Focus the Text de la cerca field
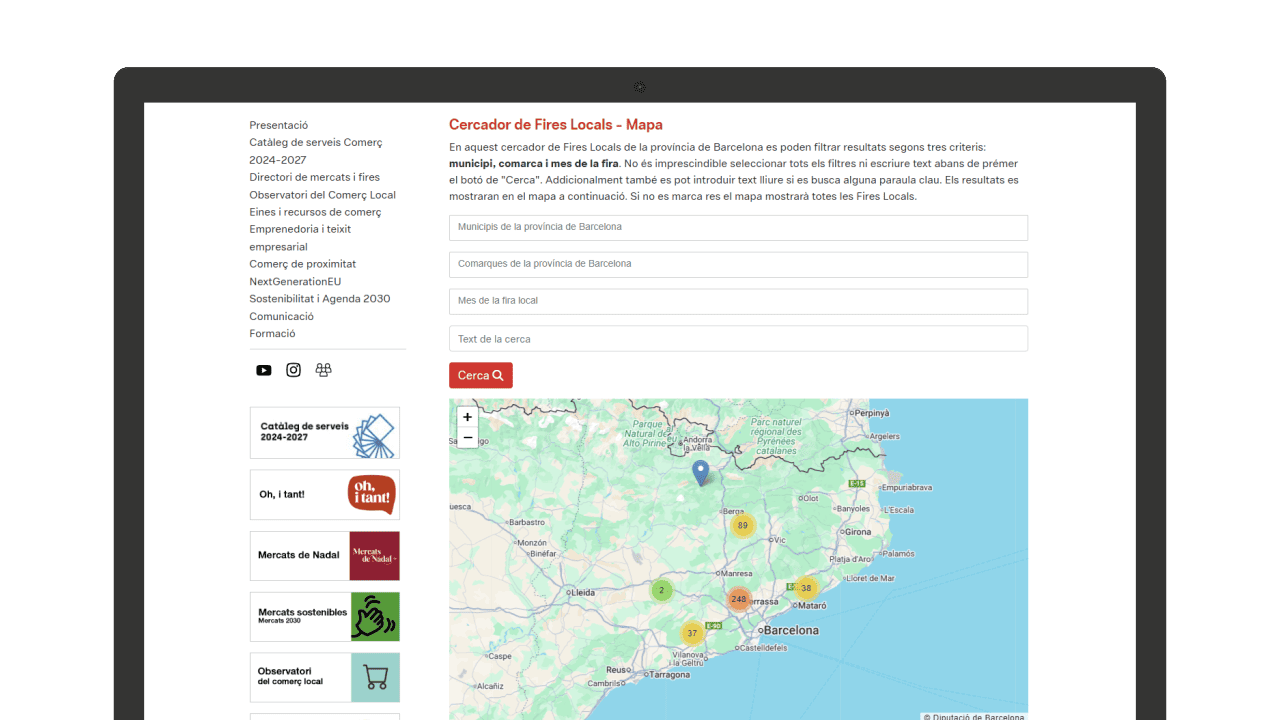This screenshot has width=1280, height=720. pos(738,339)
